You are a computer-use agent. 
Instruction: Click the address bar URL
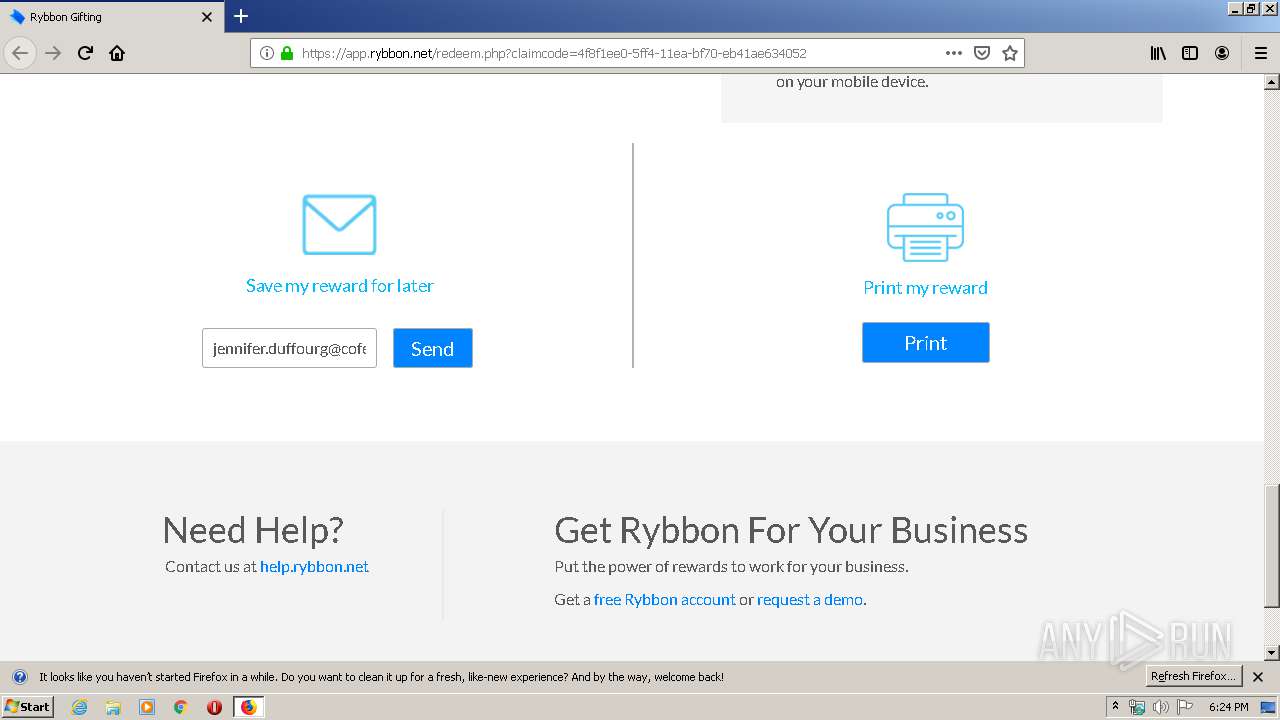tap(554, 53)
